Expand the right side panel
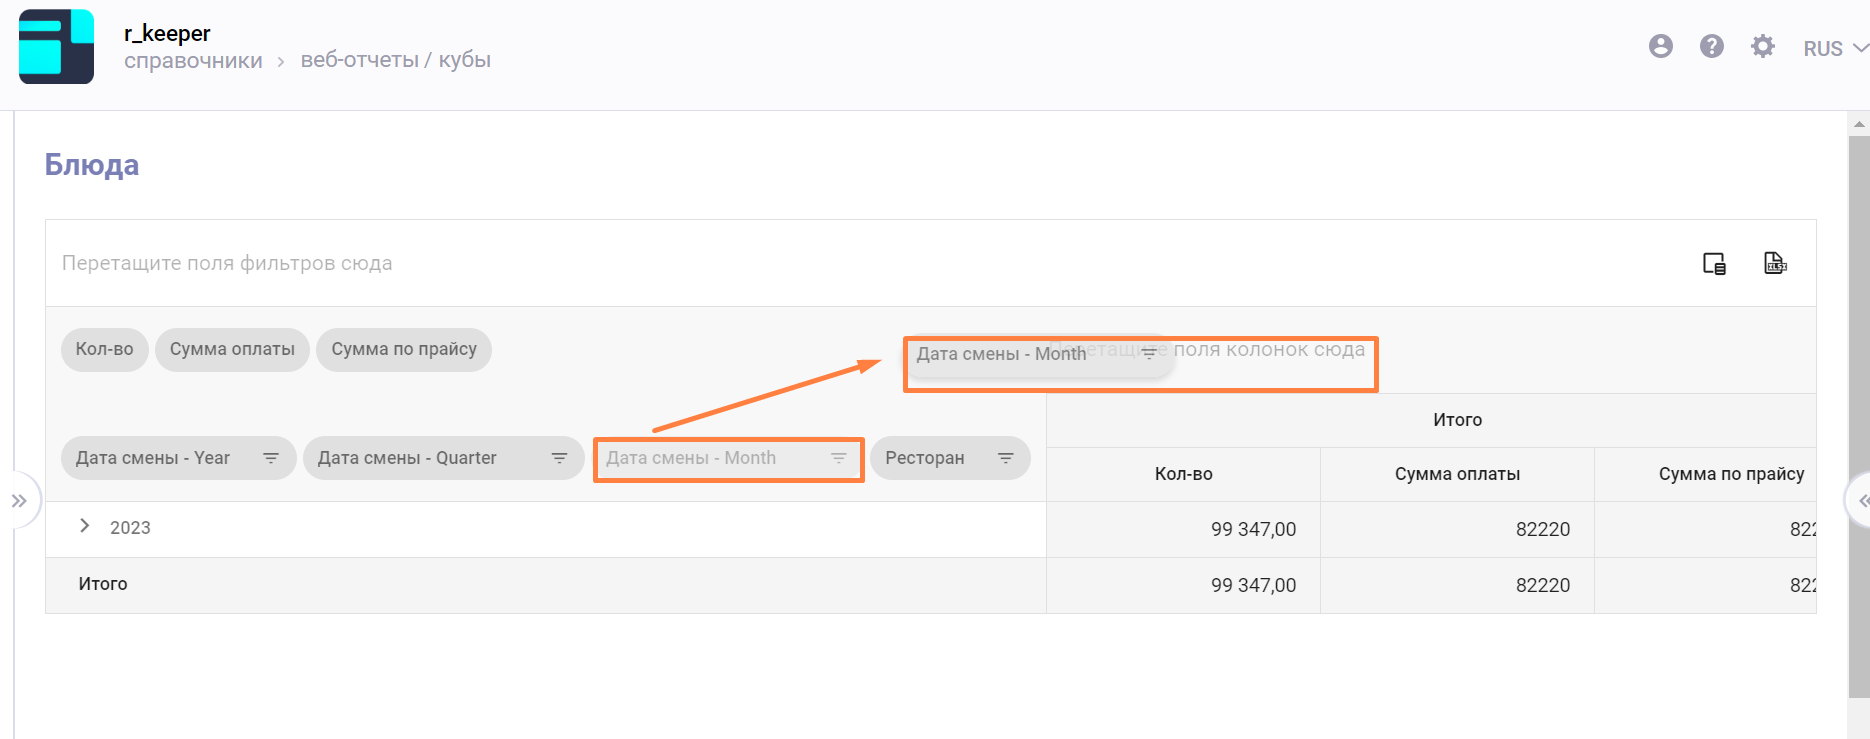The width and height of the screenshot is (1870, 739). 1861,501
